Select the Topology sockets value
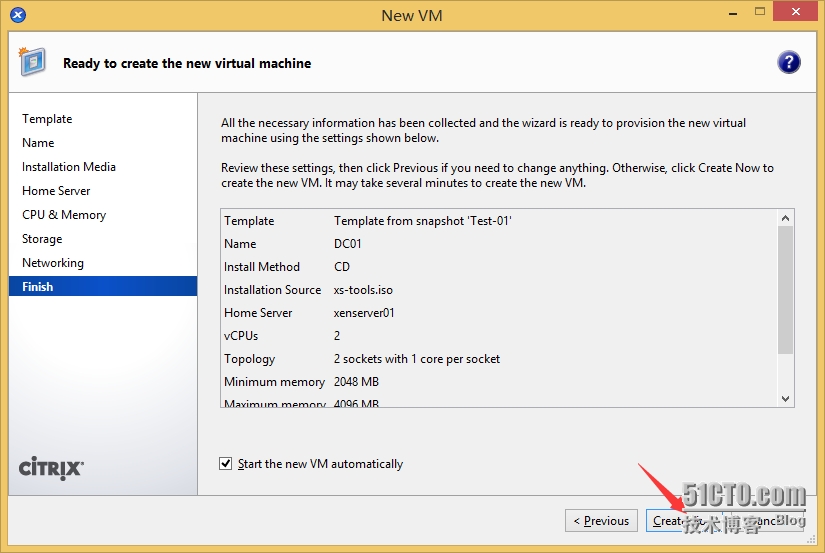The width and height of the screenshot is (825, 553). (417, 359)
